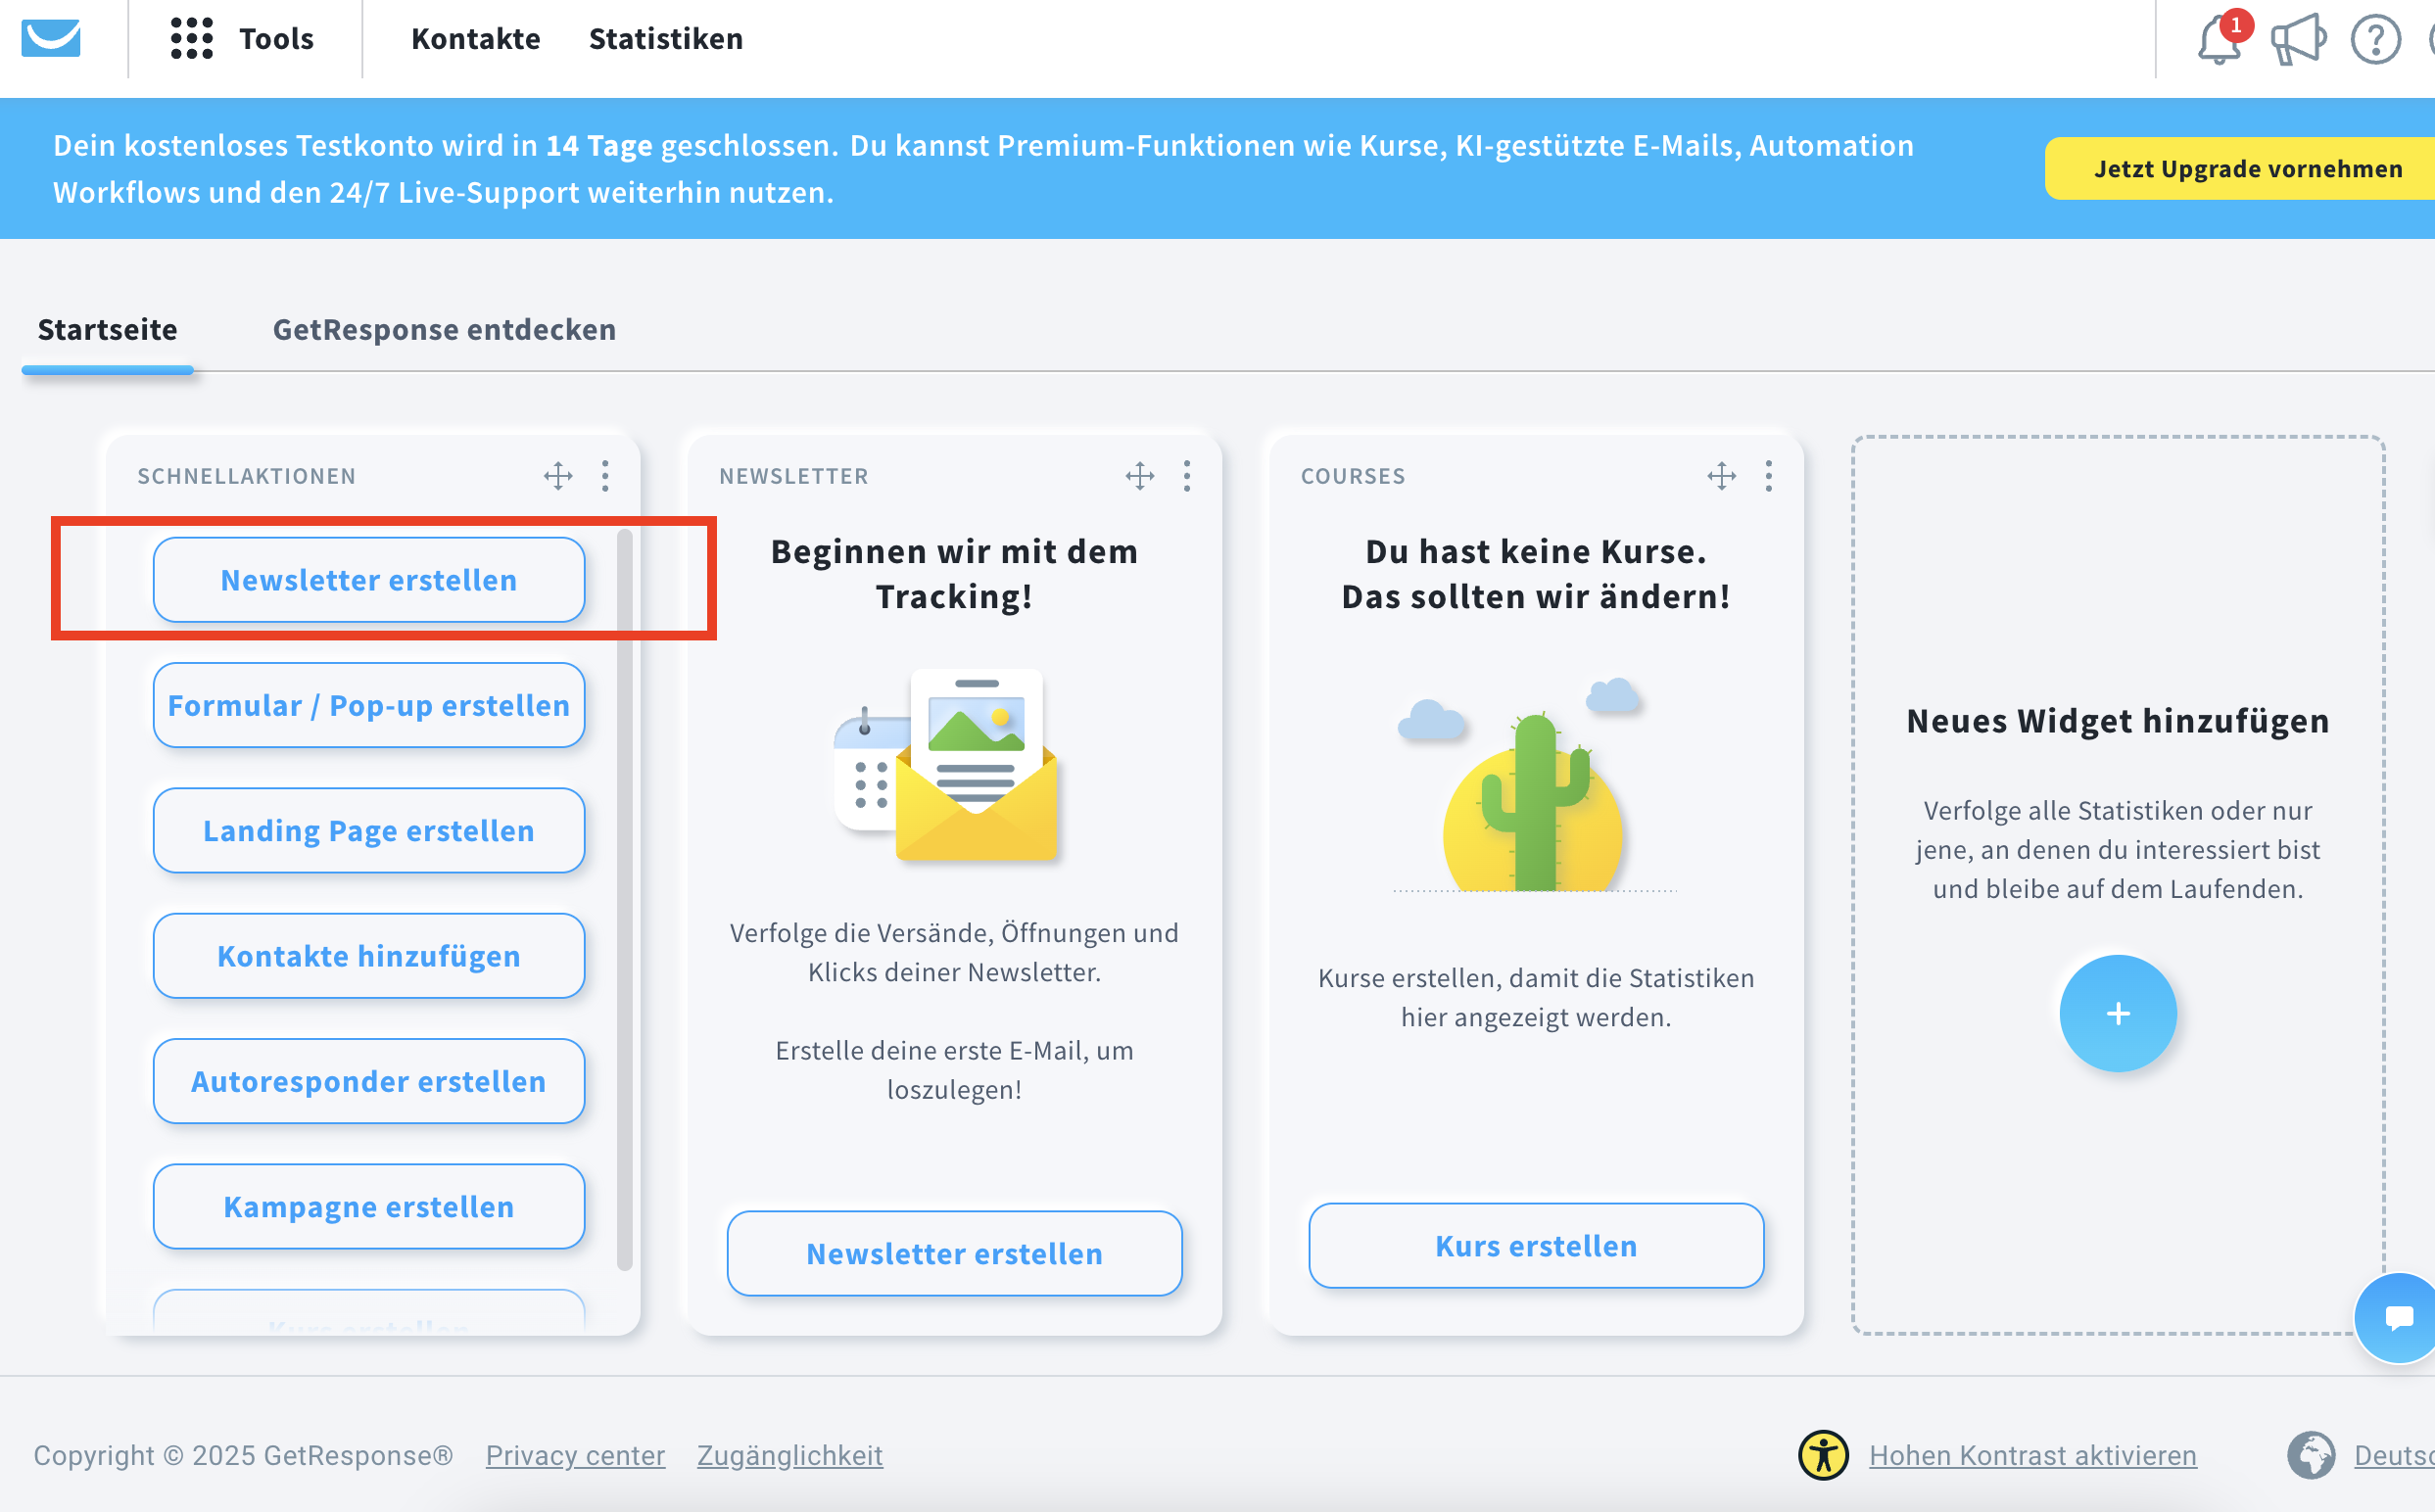Image resolution: width=2435 pixels, height=1512 pixels.
Task: Open the notifications bell icon
Action: [x=2219, y=41]
